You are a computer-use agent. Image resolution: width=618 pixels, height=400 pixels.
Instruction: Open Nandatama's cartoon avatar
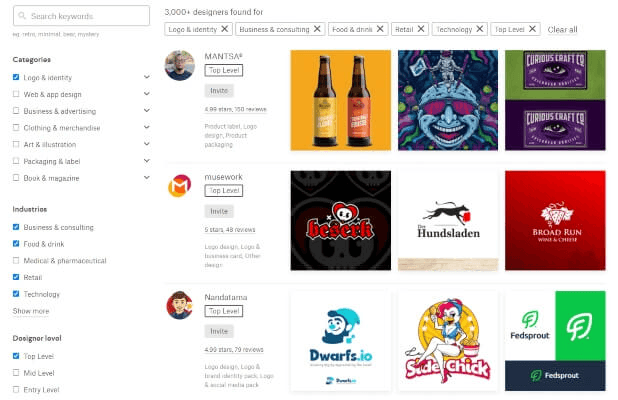(179, 305)
